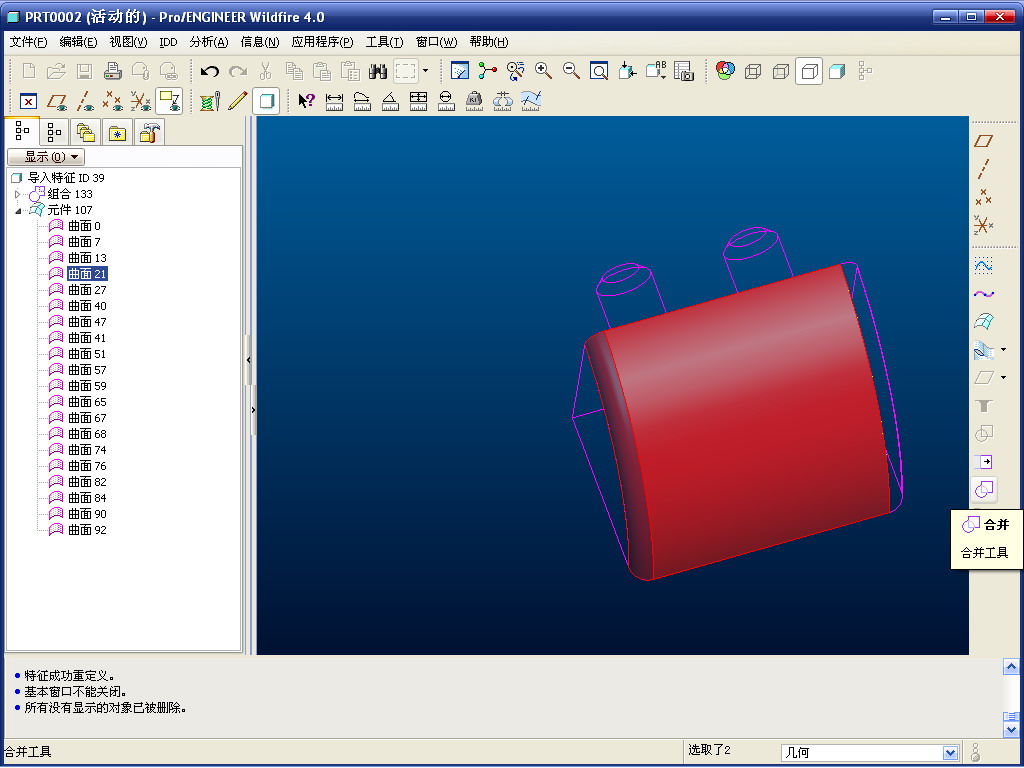This screenshot has height=768, width=1024.
Task: Select 曲面 92 in model tree
Action: [x=87, y=530]
